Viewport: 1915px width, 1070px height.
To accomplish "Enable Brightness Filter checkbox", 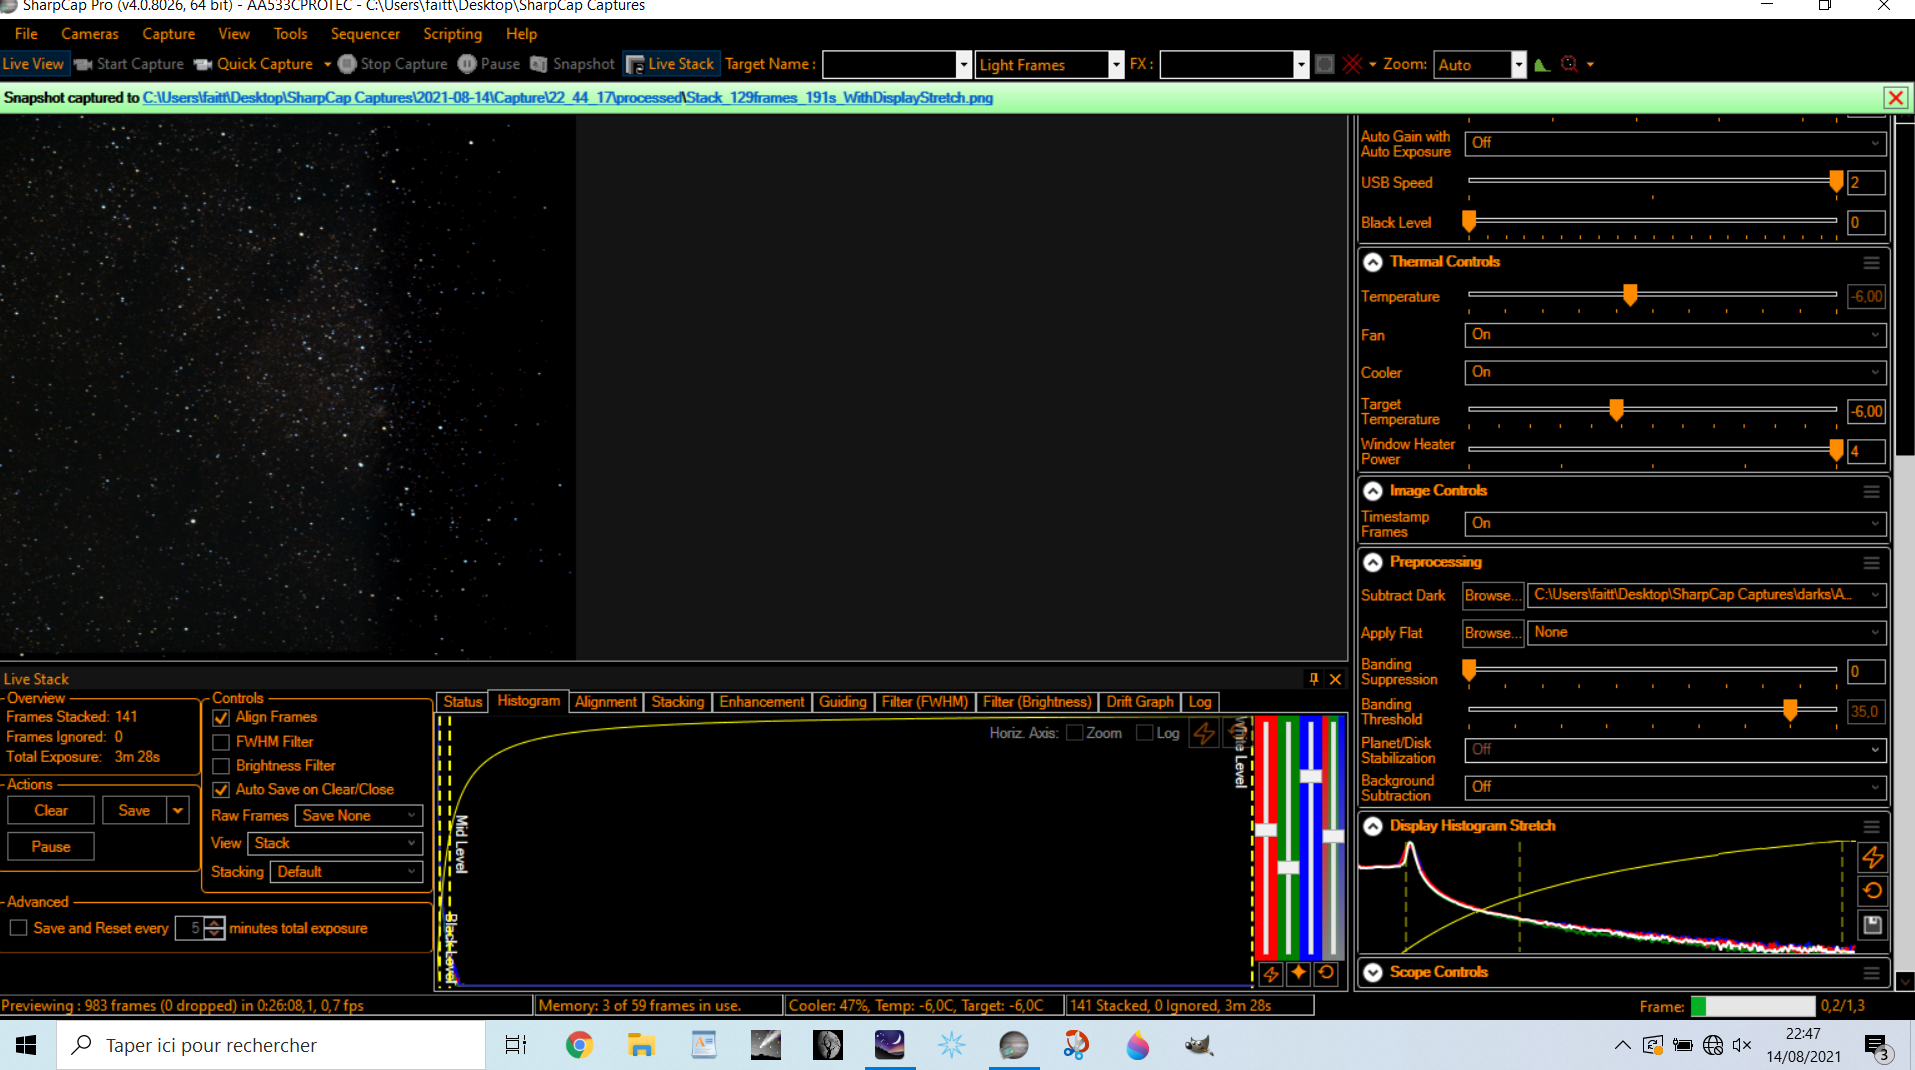I will pos(221,766).
